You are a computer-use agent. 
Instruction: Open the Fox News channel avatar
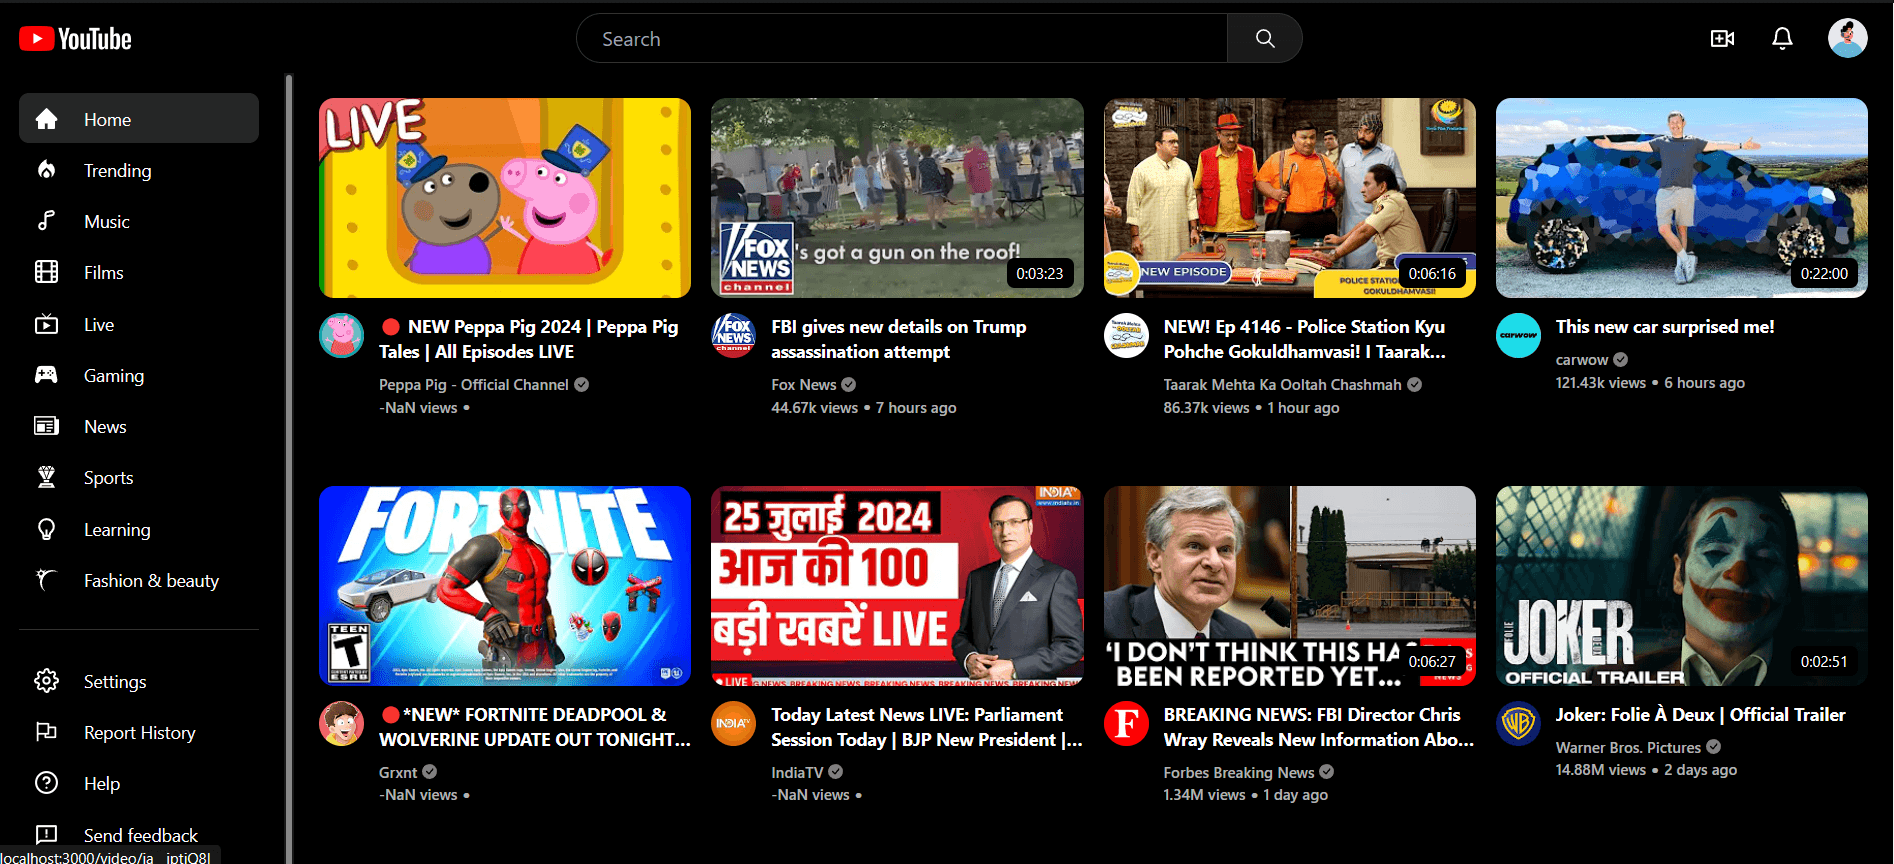click(733, 335)
